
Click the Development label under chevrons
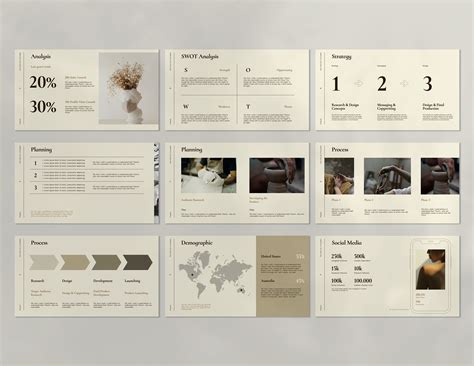point(103,281)
